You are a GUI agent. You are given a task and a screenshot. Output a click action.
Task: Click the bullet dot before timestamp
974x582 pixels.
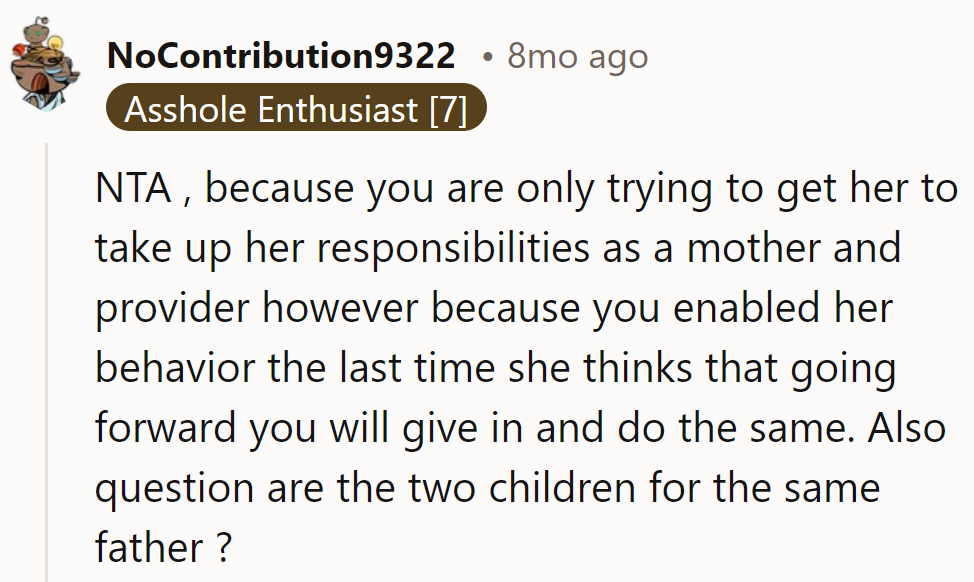490,57
